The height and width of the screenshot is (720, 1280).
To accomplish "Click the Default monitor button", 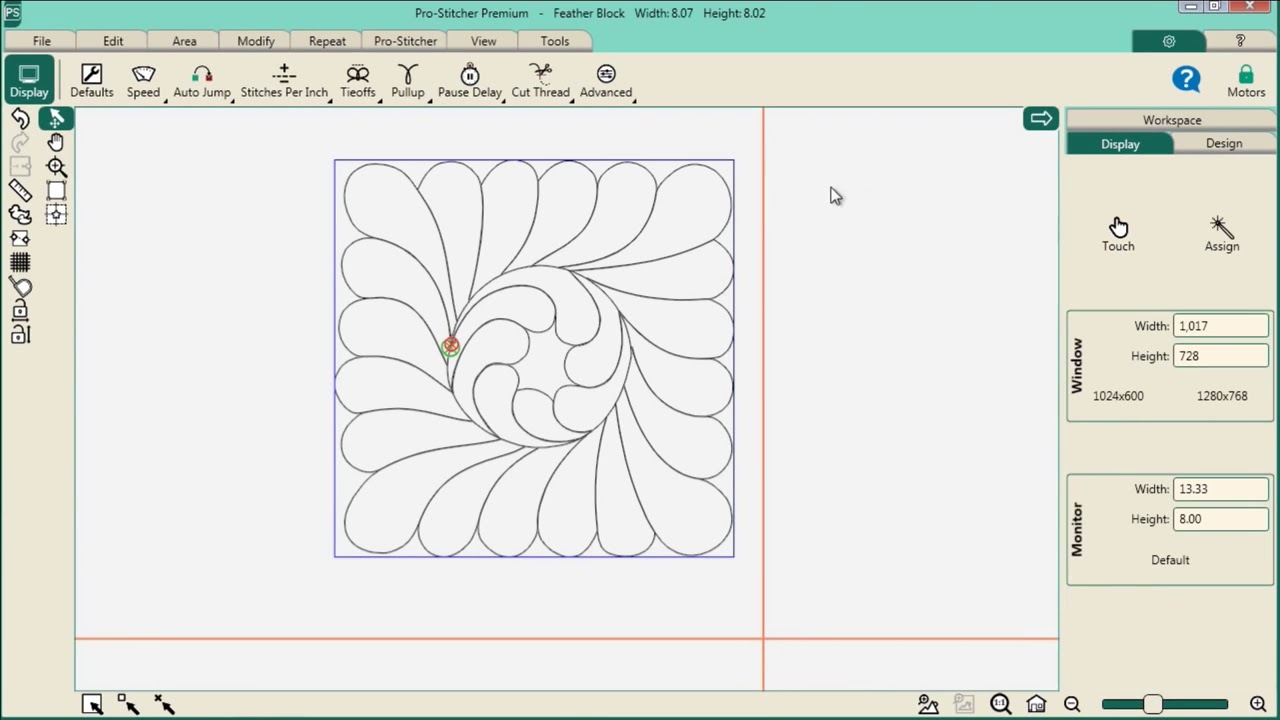I will click(x=1170, y=560).
